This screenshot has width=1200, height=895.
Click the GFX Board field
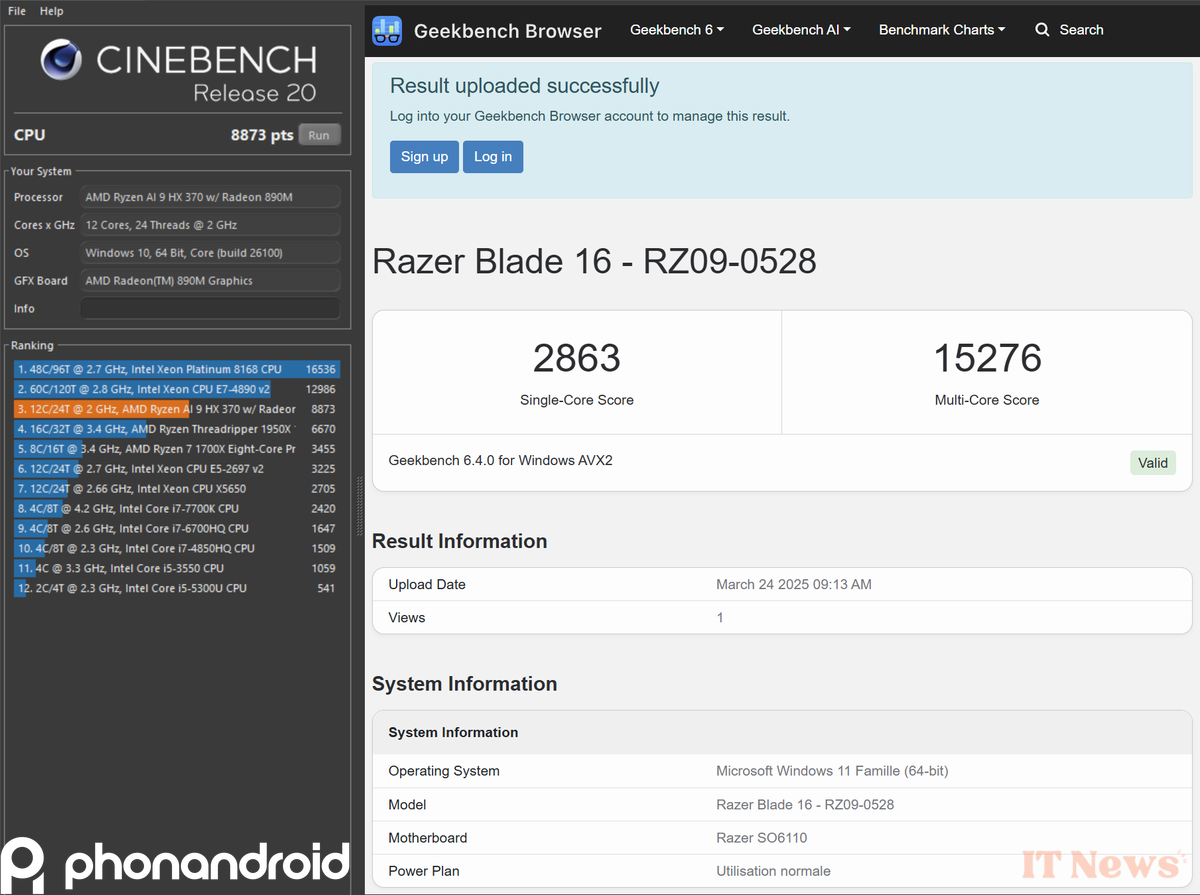click(210, 281)
